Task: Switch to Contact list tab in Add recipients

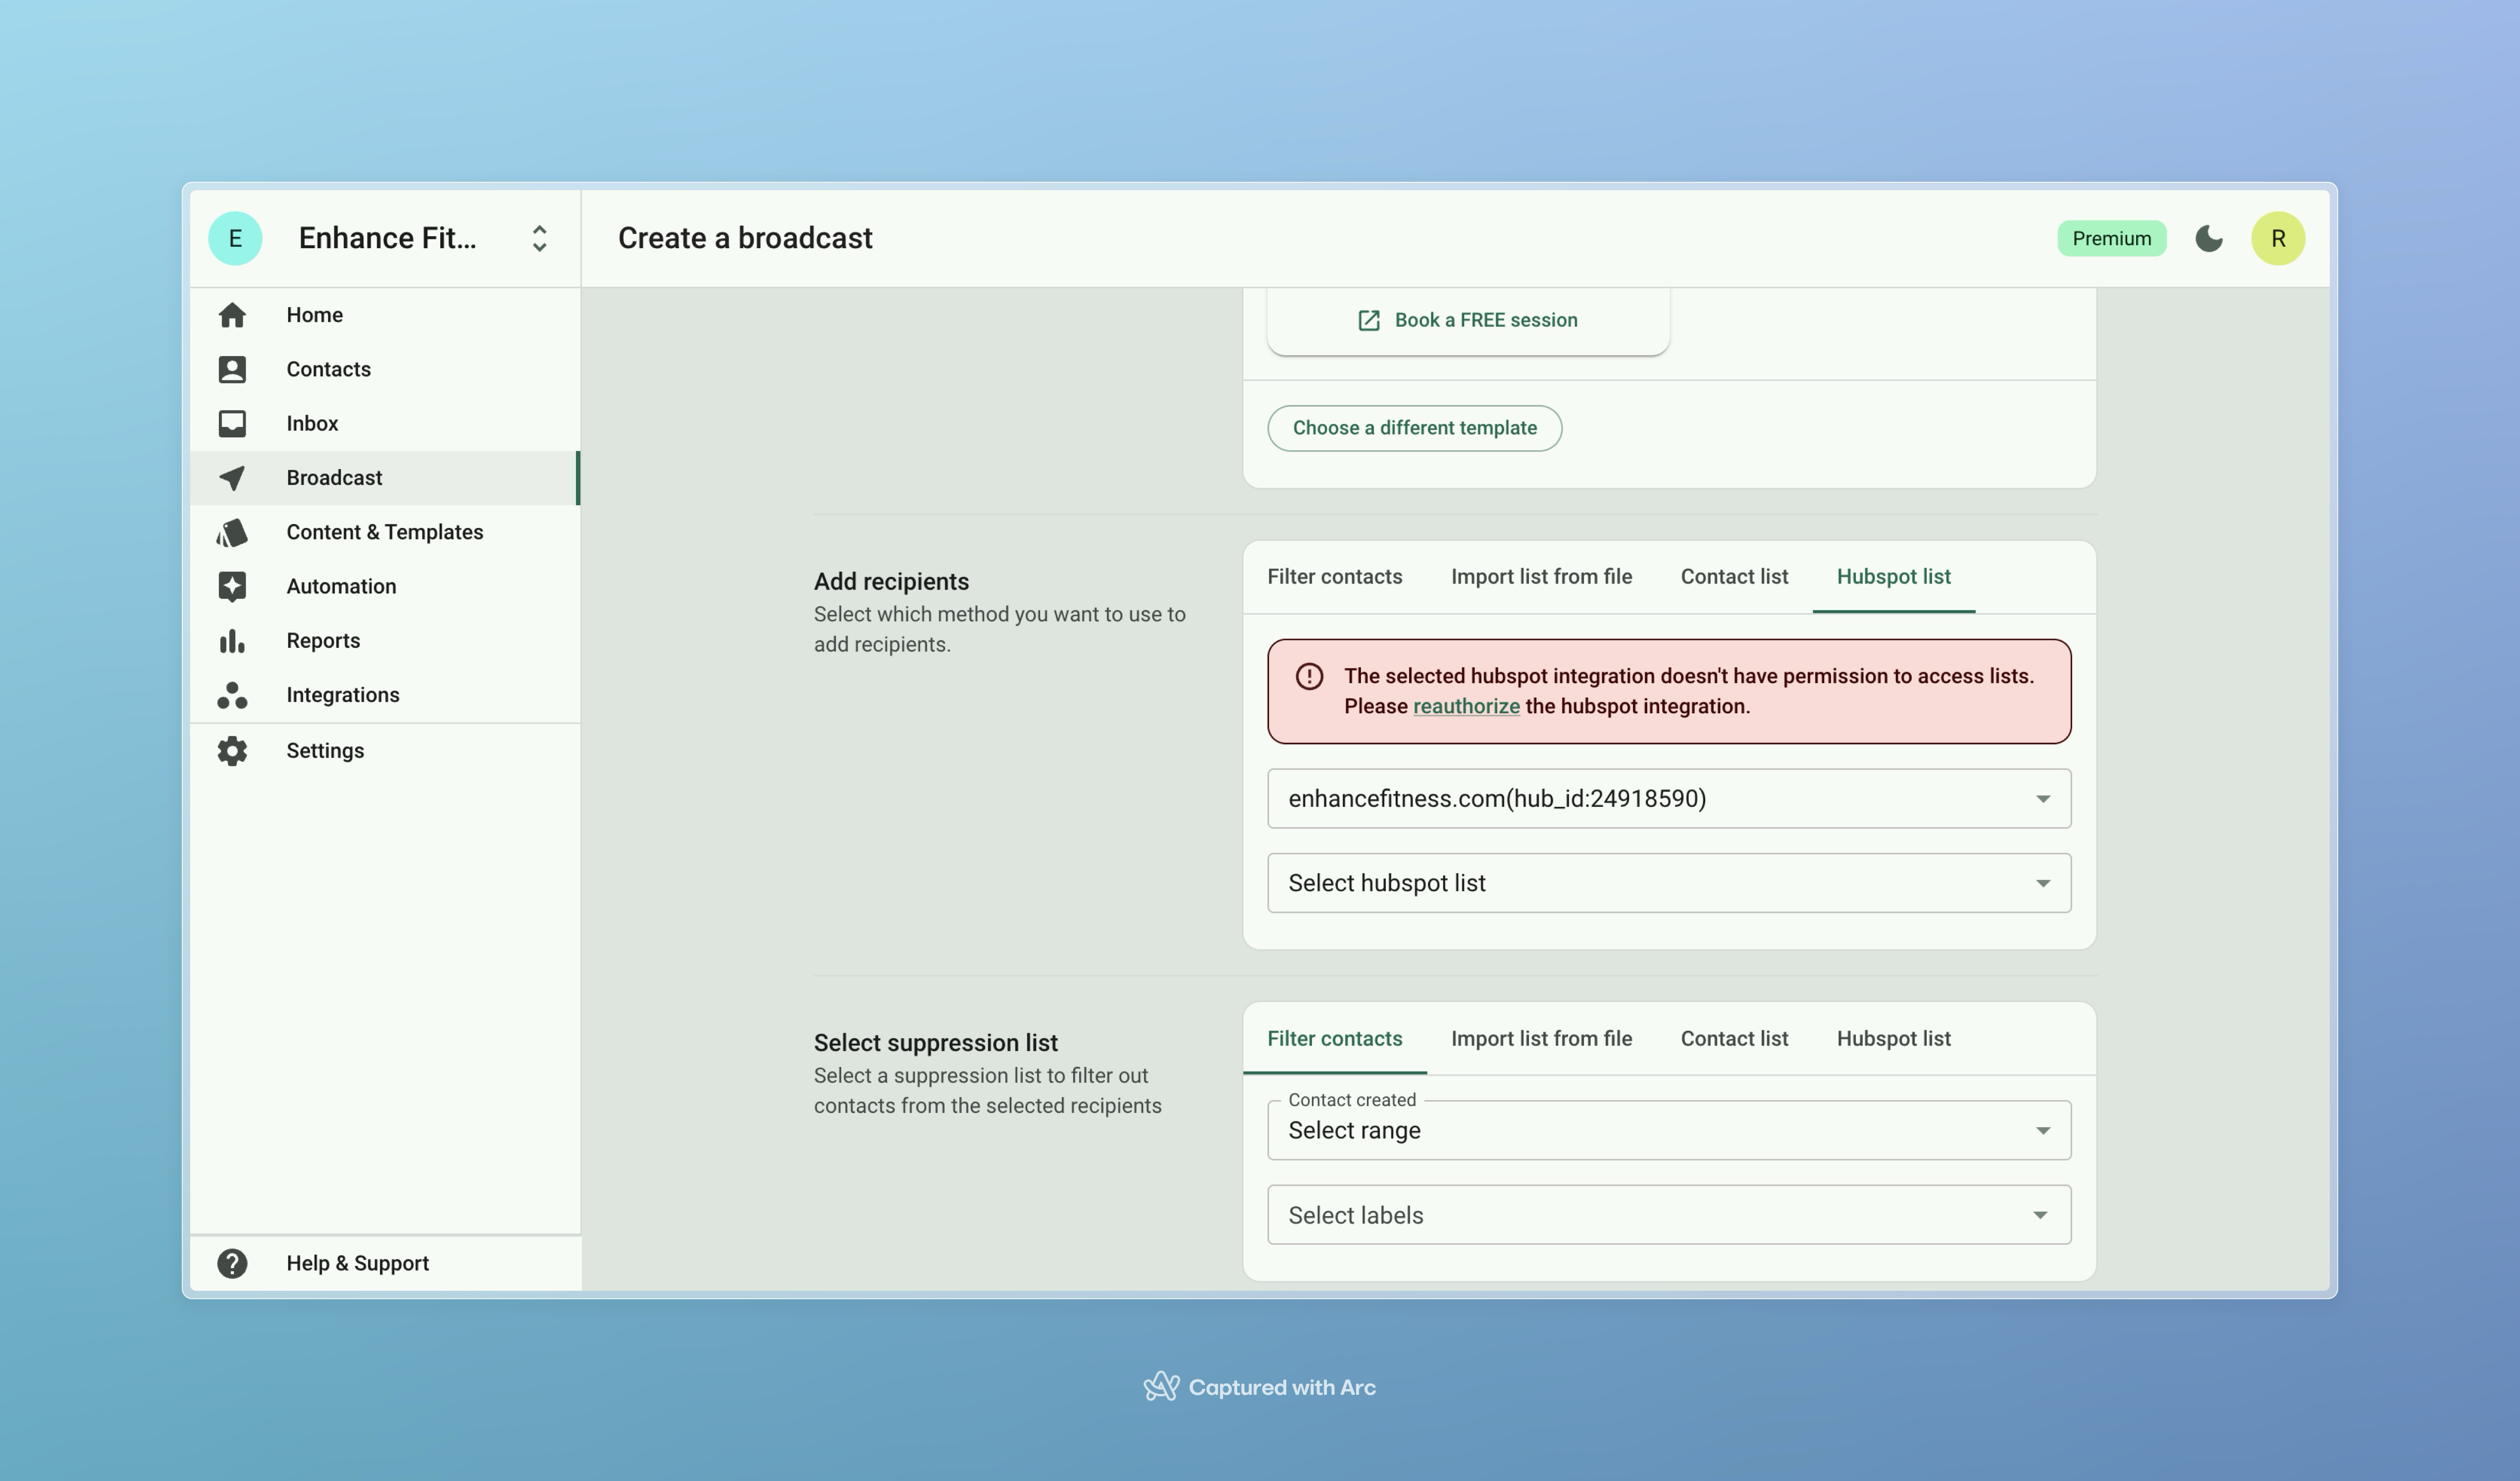Action: click(x=1734, y=577)
